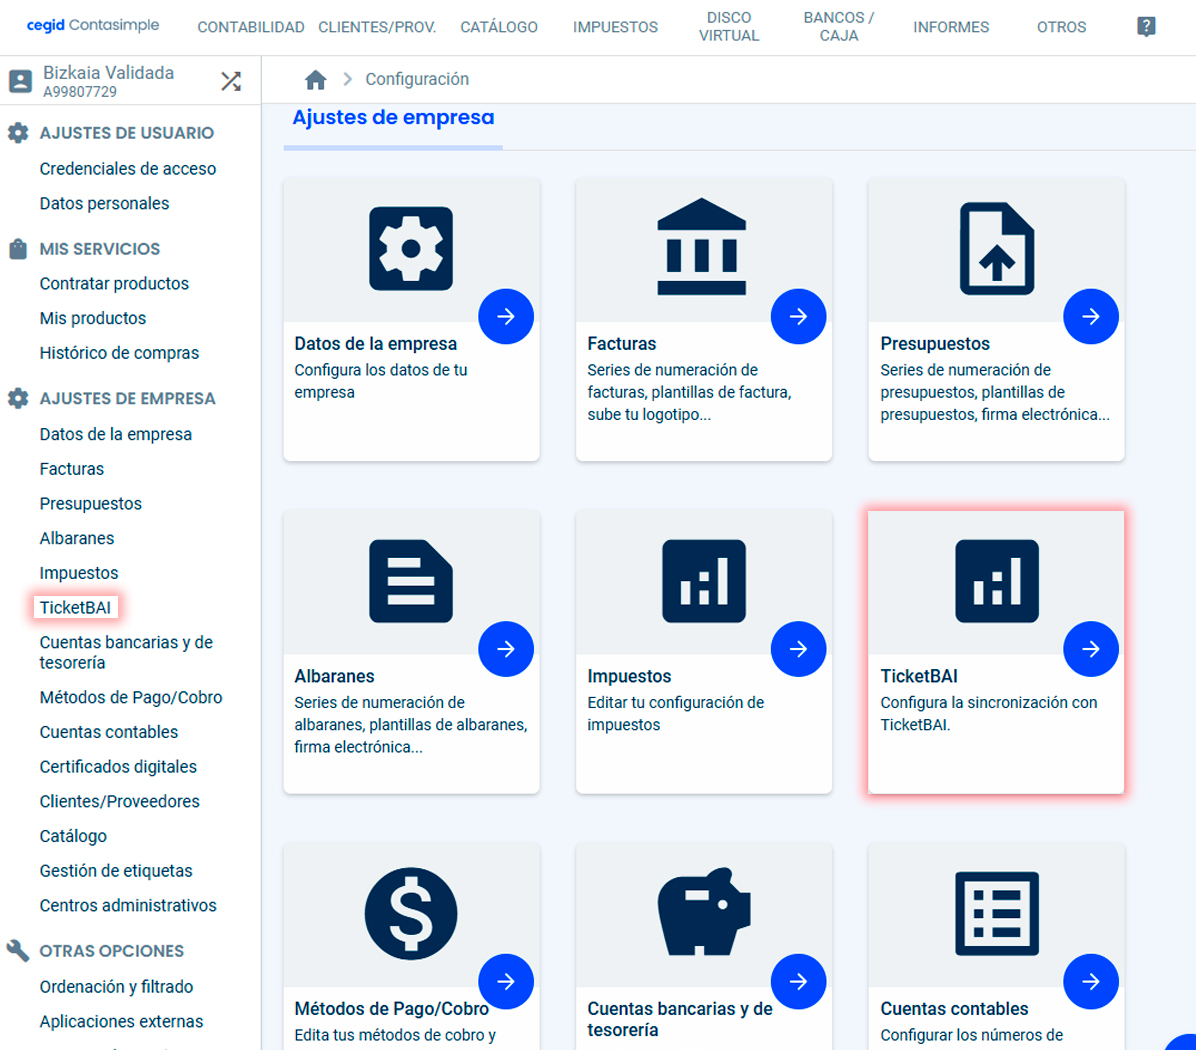The width and height of the screenshot is (1196, 1050).
Task: Open Ordenación y filtrado
Action: 117,987
